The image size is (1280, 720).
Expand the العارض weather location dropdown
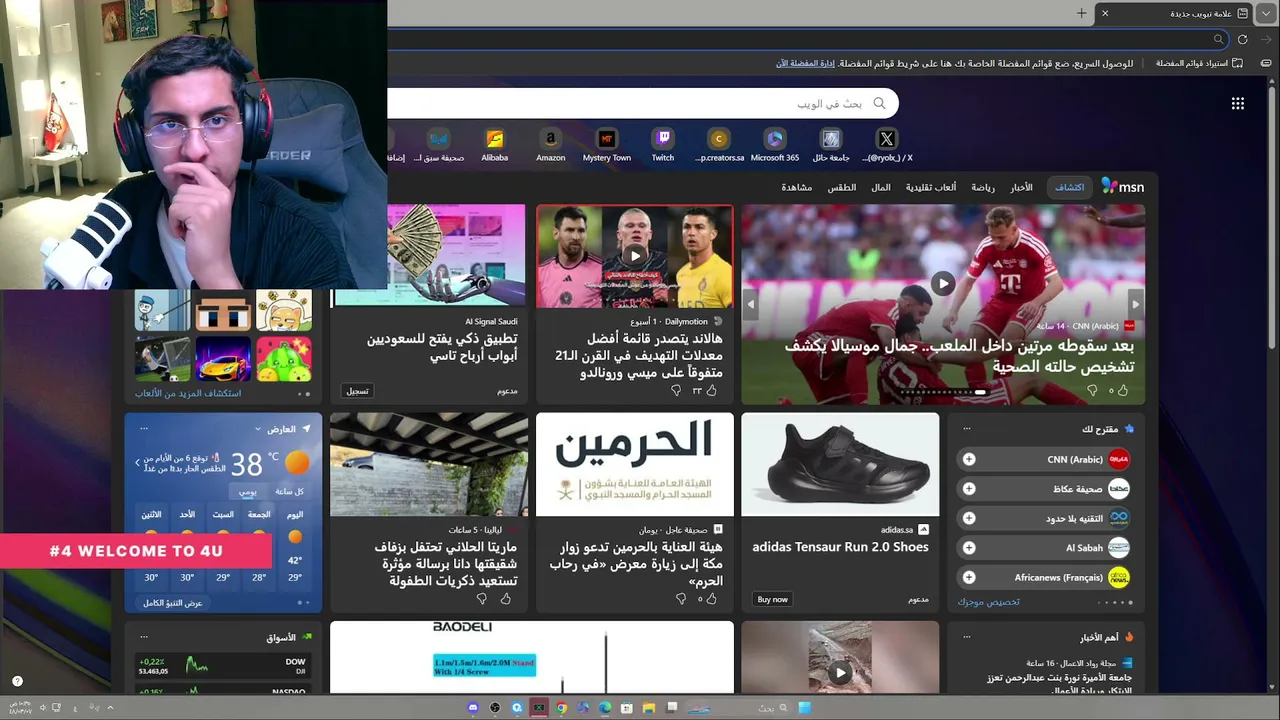pos(260,429)
